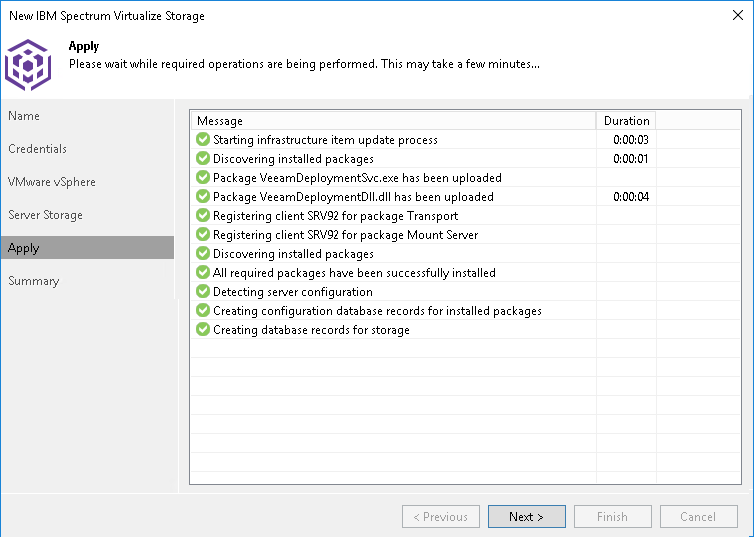Click success icon for VeeamDeploymentSvc.exe upload row
The width and height of the screenshot is (754, 537).
coord(203,178)
